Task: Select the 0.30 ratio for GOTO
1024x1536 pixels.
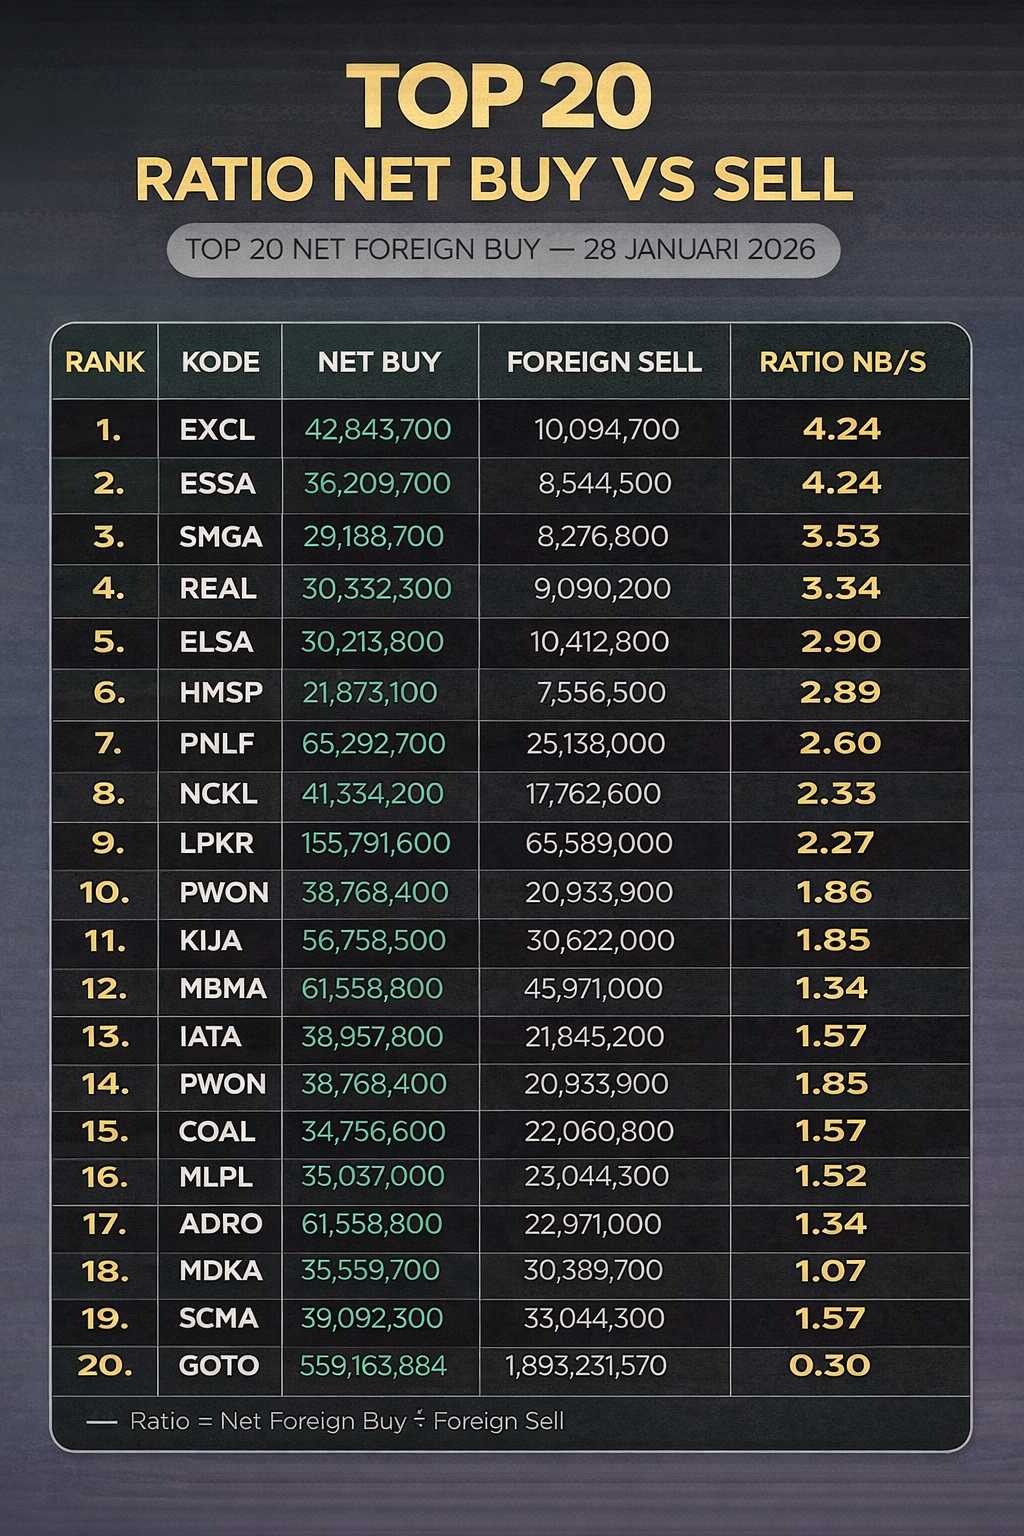Action: pos(829,1366)
